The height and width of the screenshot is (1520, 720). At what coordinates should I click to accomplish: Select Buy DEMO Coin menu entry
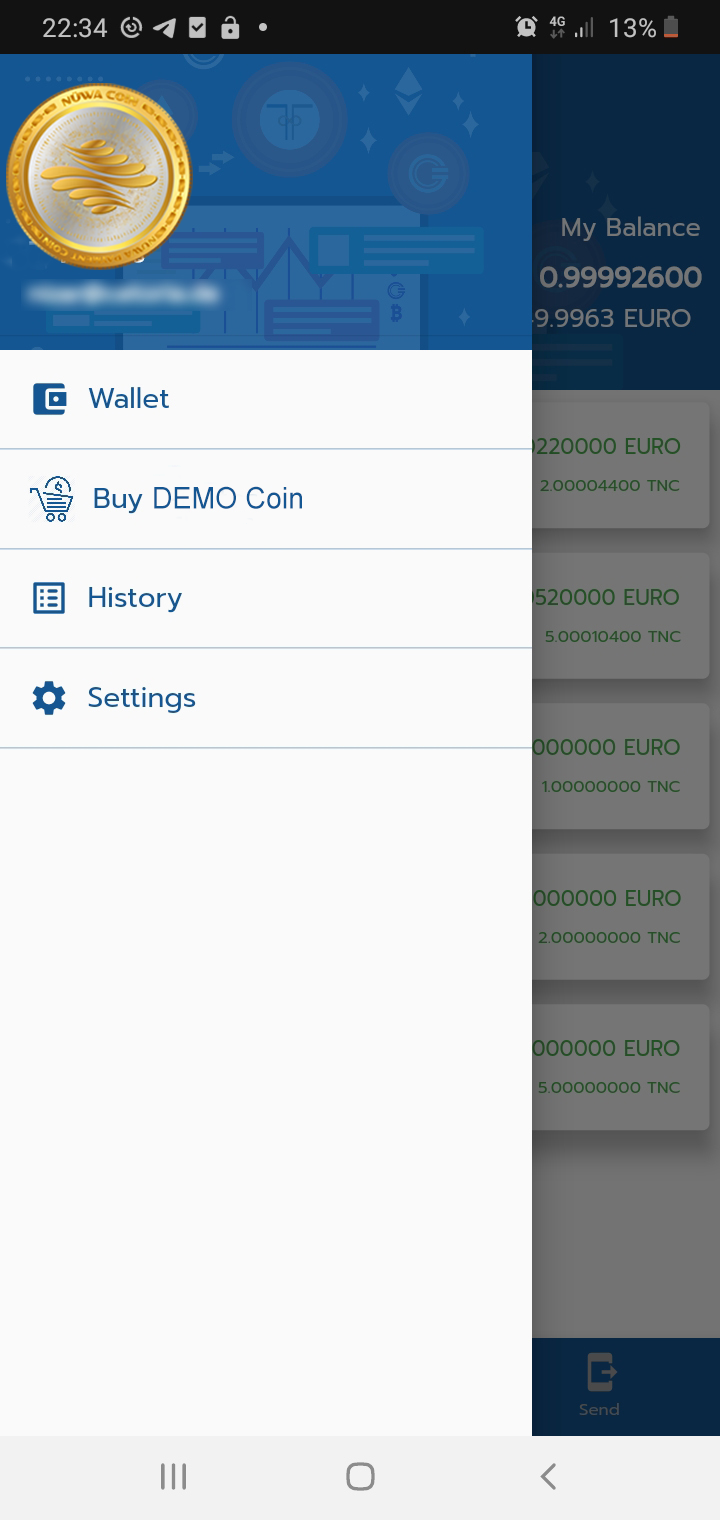click(198, 499)
